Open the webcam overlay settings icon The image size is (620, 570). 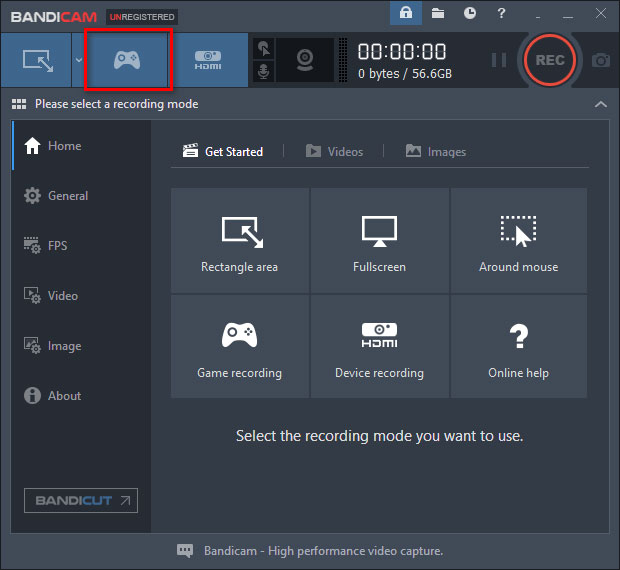pos(305,60)
